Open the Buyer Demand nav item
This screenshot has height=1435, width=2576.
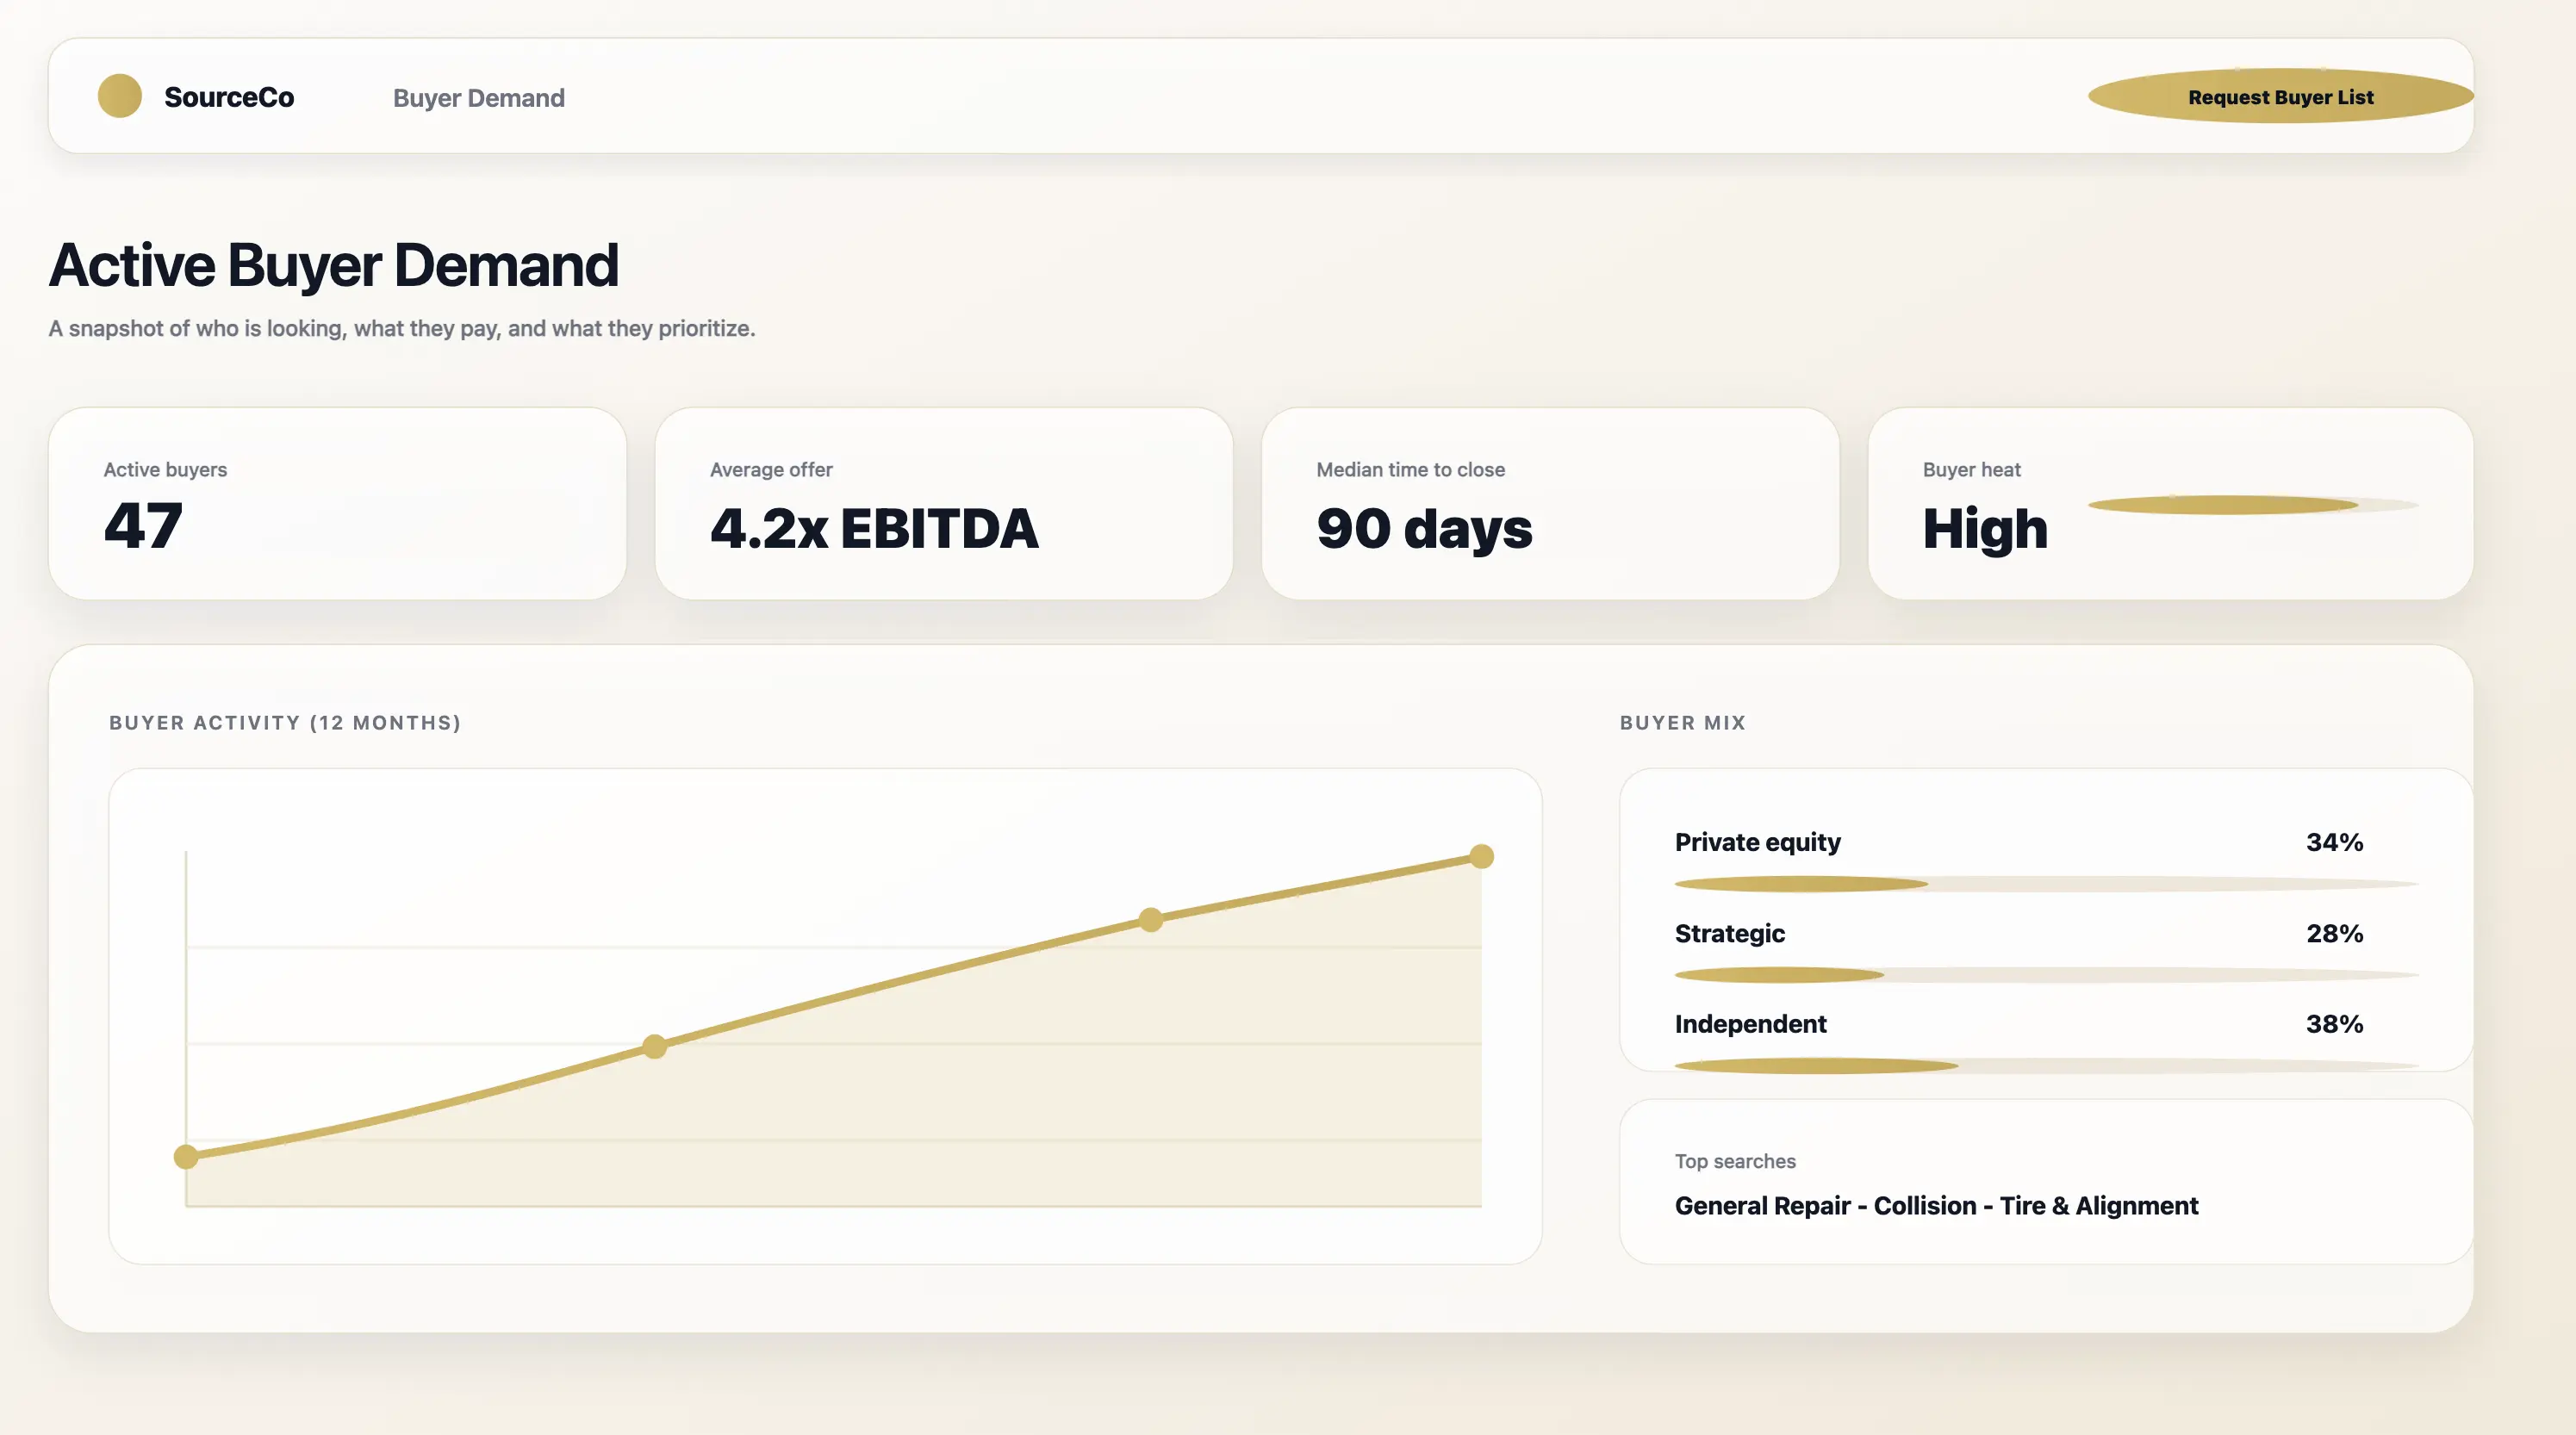pyautogui.click(x=478, y=98)
